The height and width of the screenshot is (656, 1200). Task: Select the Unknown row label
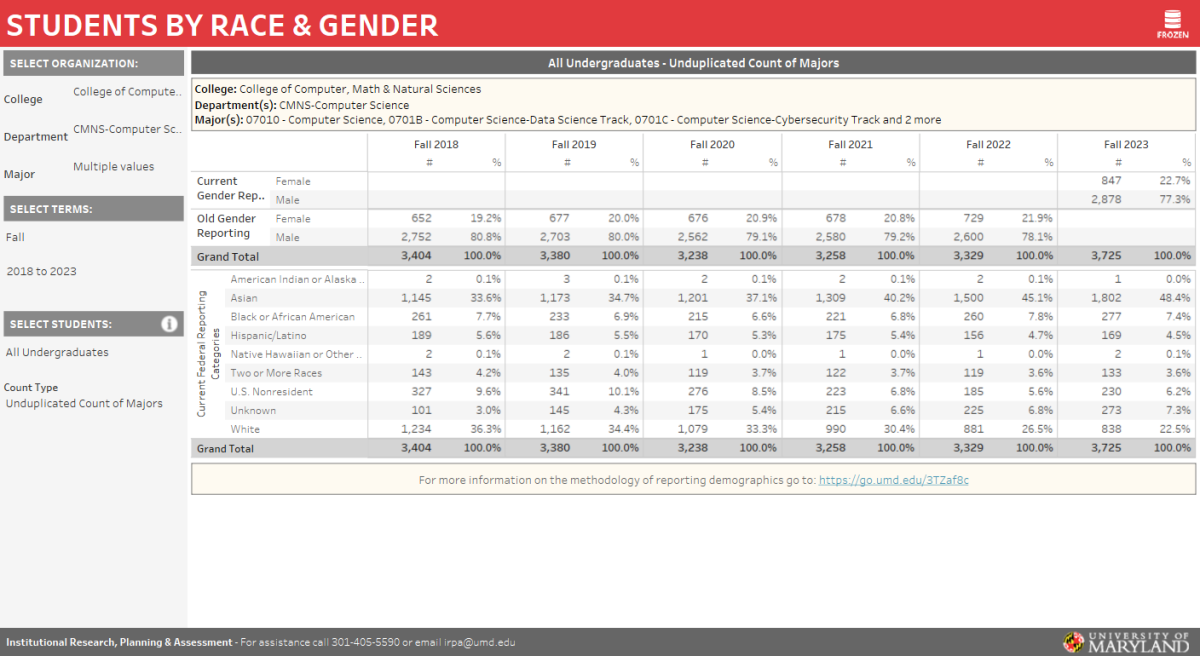point(253,411)
